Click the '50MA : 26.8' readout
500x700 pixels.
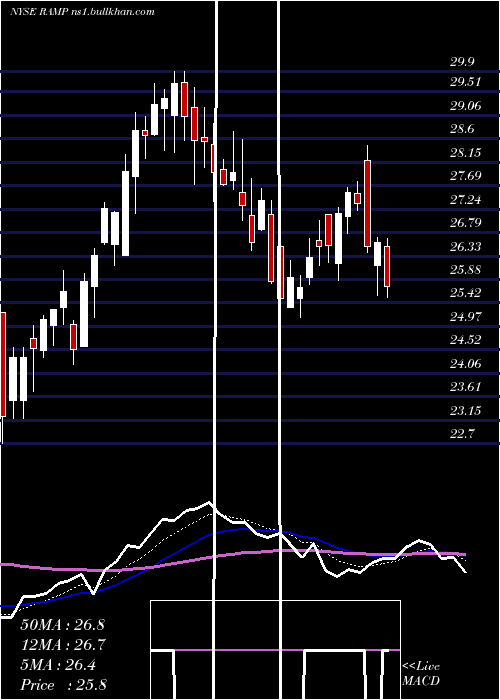(62, 624)
